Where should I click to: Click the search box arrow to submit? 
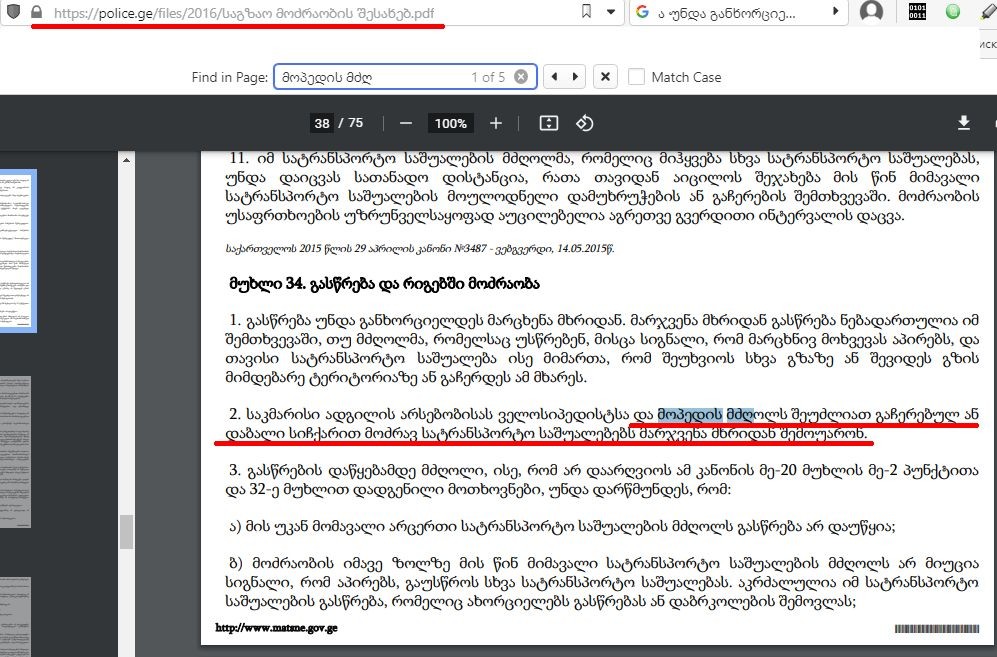coord(835,11)
